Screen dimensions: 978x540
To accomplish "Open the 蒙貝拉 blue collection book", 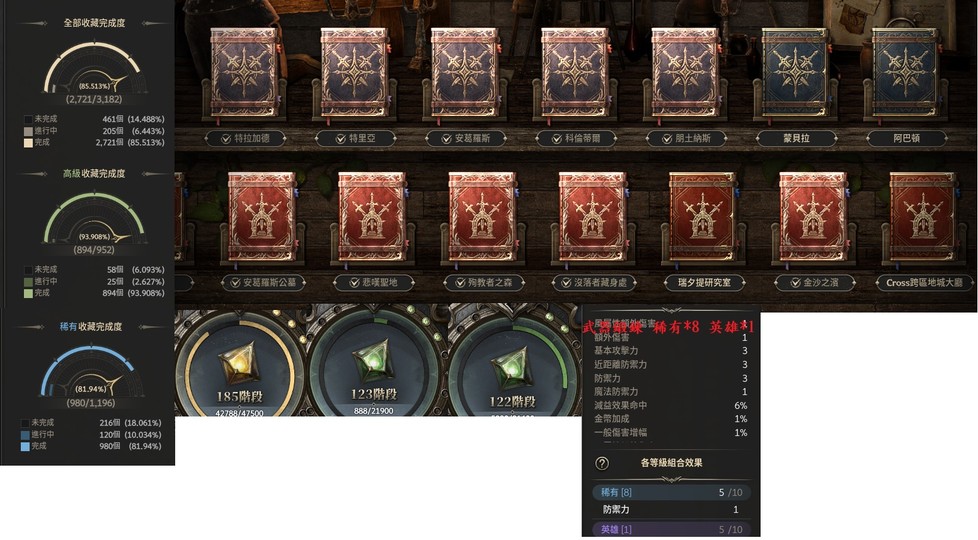I will [x=796, y=72].
